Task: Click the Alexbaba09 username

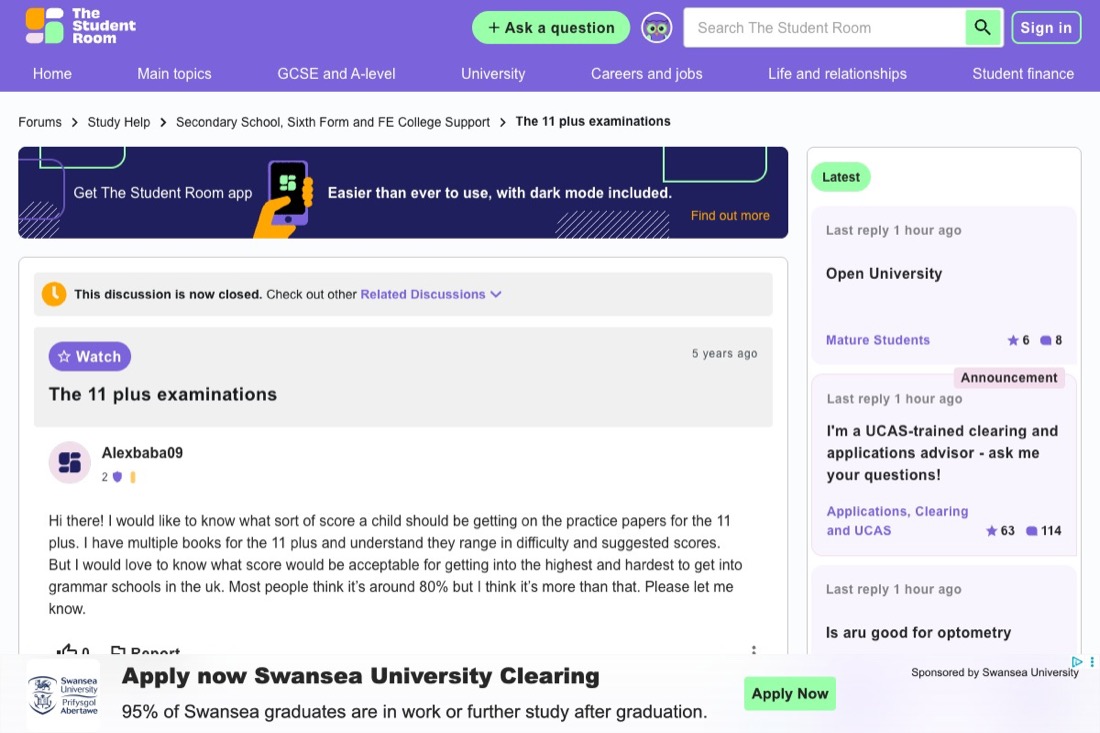Action: click(142, 453)
